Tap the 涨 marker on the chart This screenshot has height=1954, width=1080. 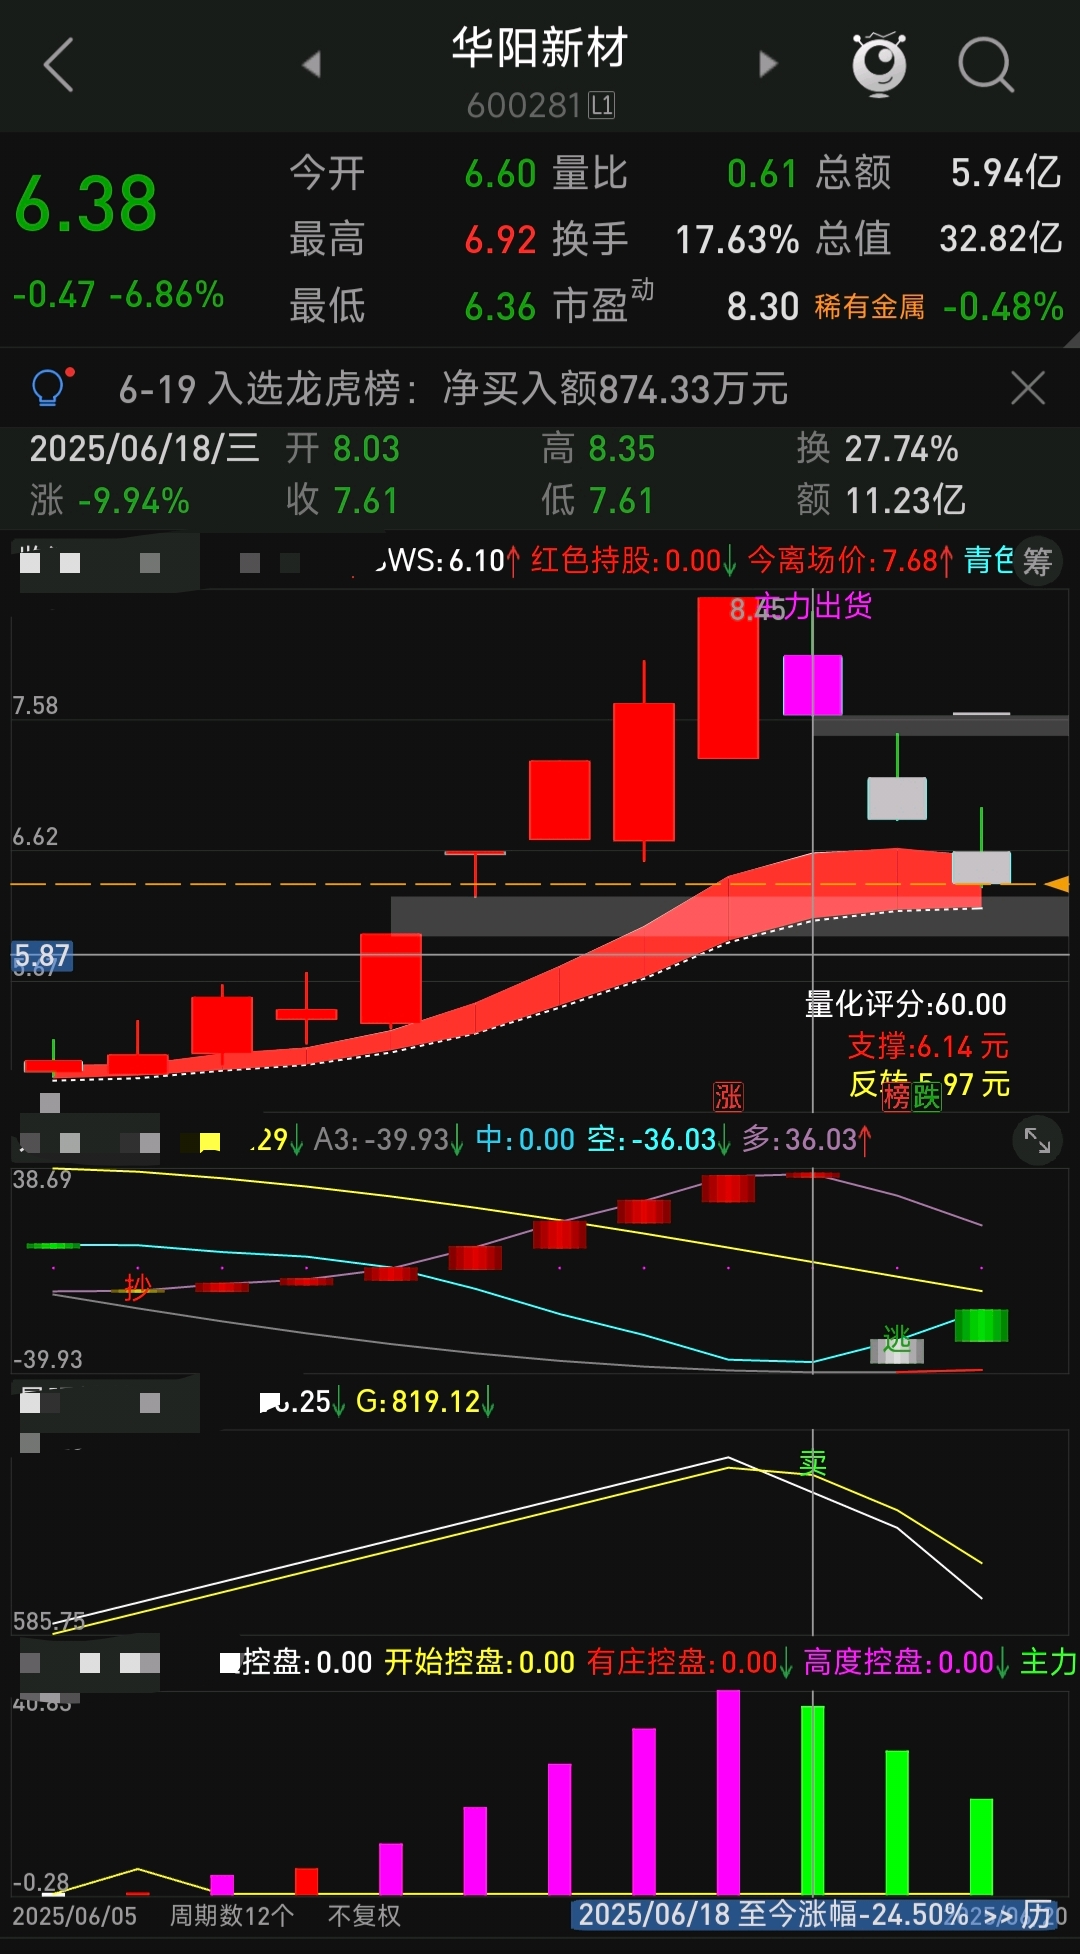tap(728, 1097)
